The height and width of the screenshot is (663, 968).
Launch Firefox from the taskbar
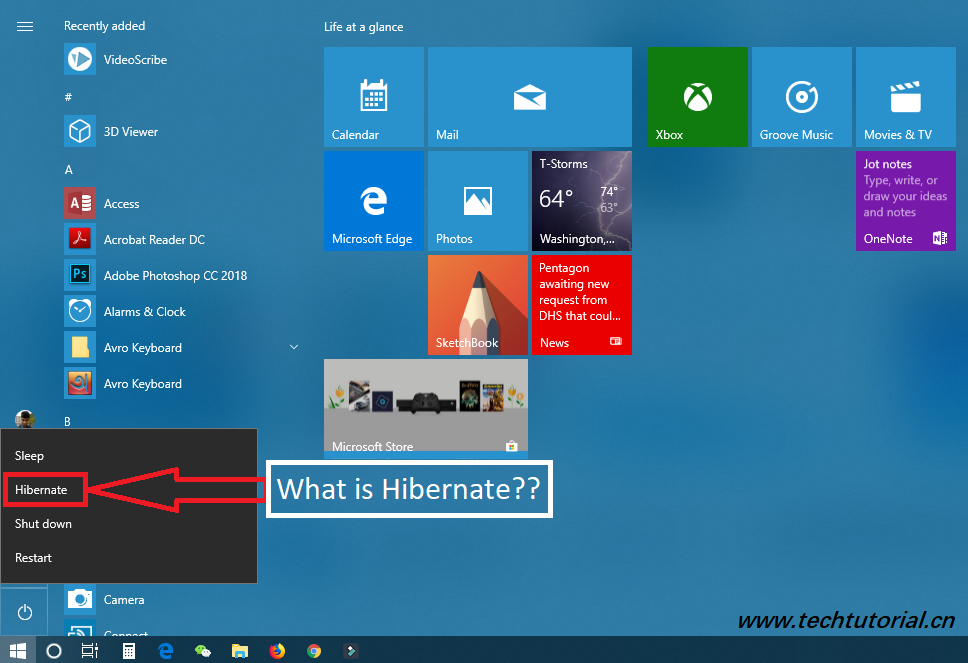[x=277, y=650]
